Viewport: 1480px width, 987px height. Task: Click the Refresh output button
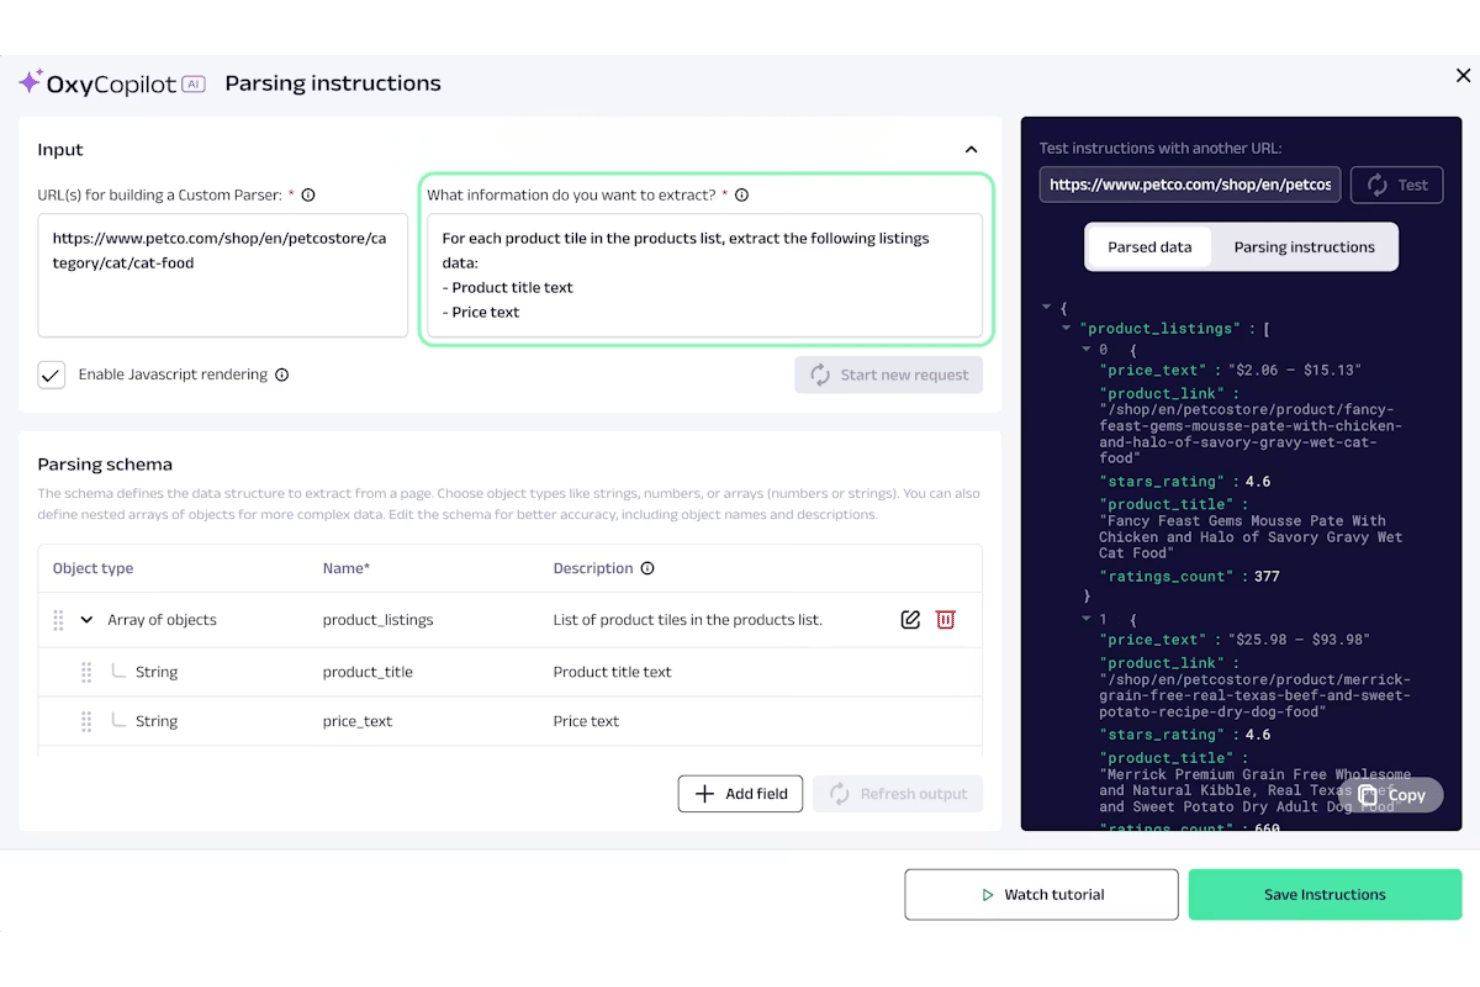coord(898,794)
